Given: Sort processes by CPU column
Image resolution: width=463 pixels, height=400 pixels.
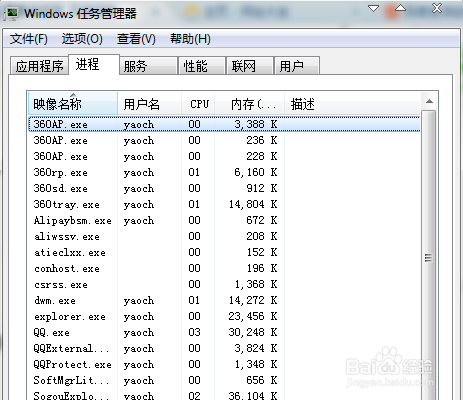Looking at the screenshot, I should 198,104.
